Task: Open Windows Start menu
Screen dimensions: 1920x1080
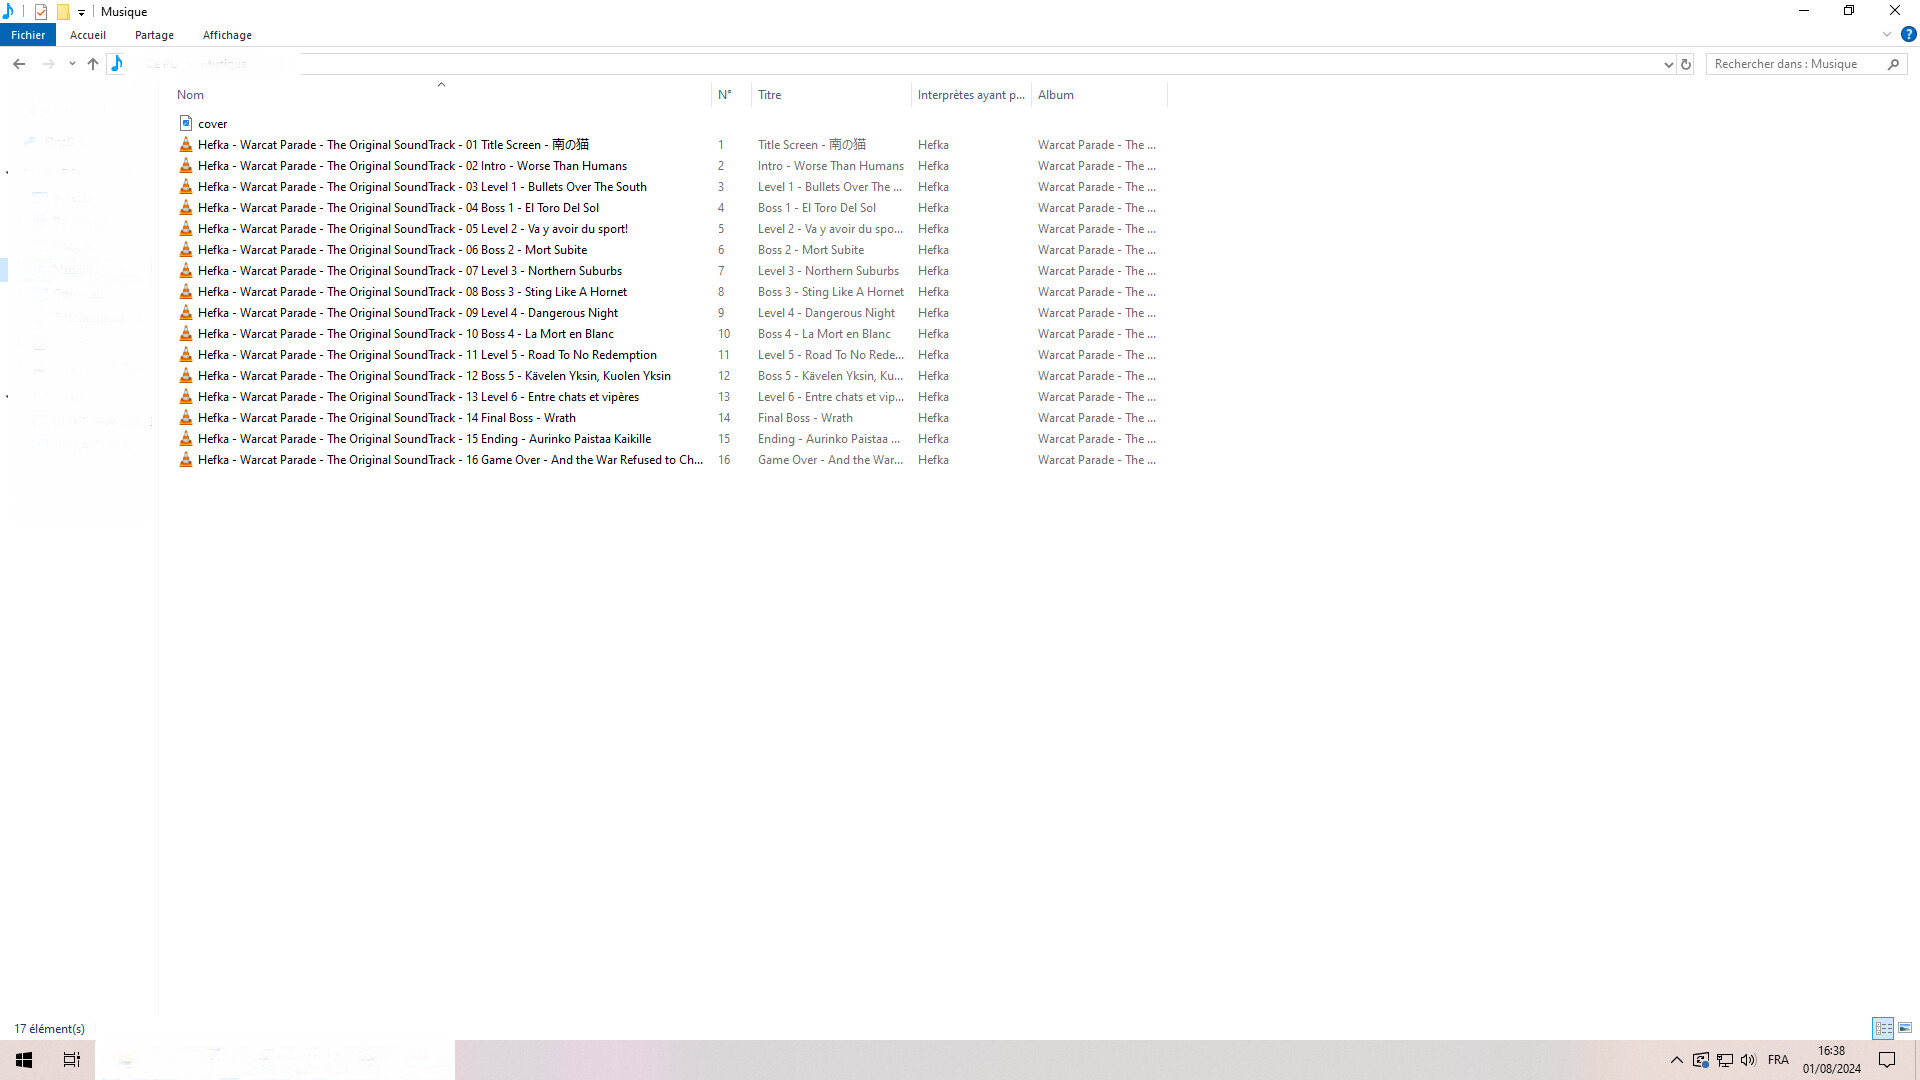Action: point(24,1060)
